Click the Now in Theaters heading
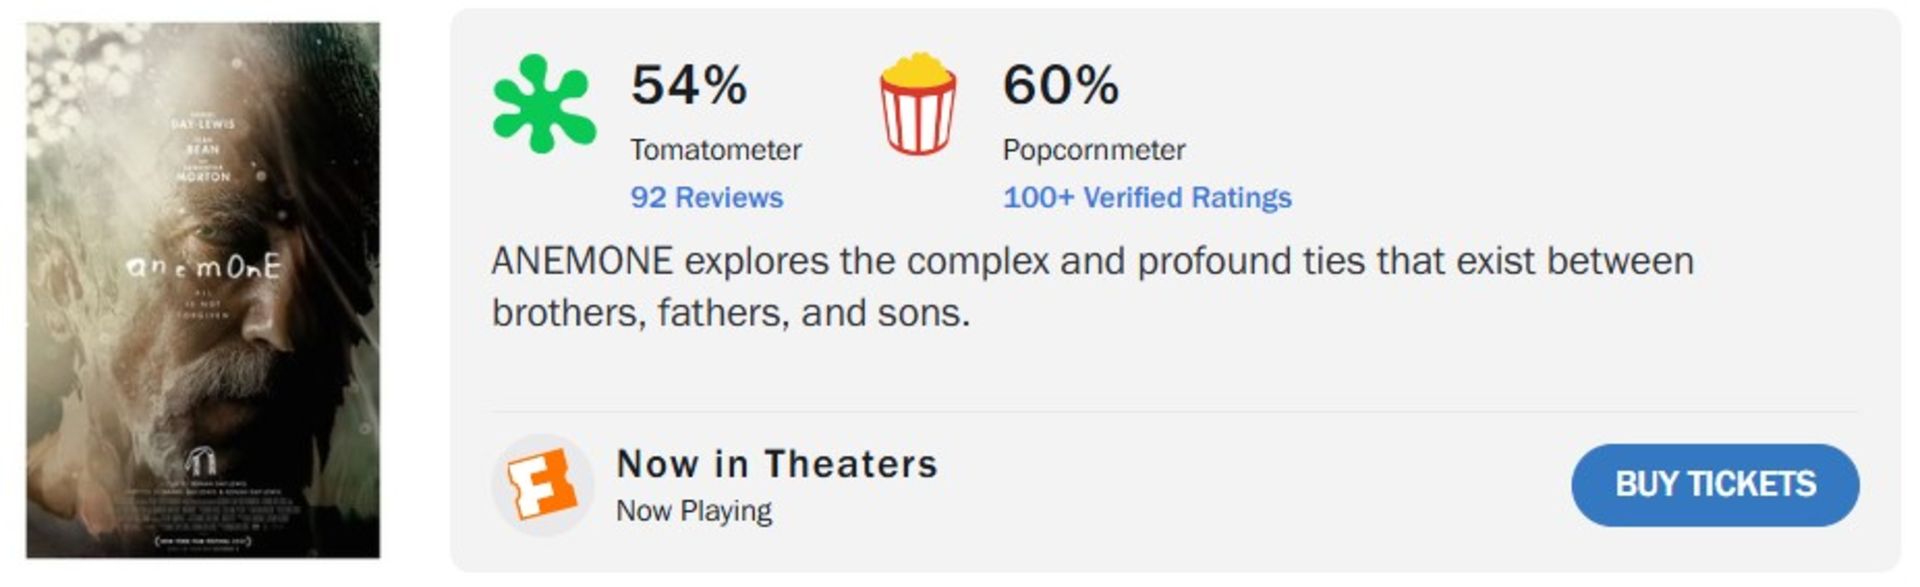 (x=777, y=464)
